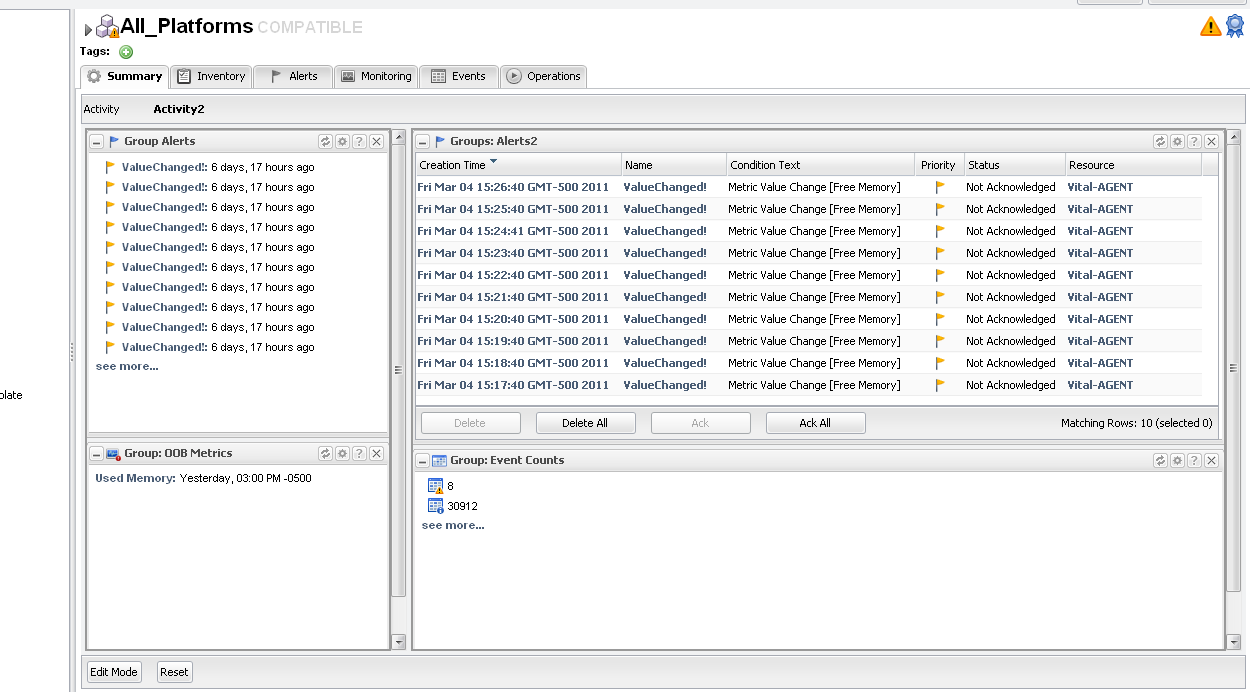Click the priority flag for the 15:26:40 alert
This screenshot has width=1250, height=692.
[940, 187]
